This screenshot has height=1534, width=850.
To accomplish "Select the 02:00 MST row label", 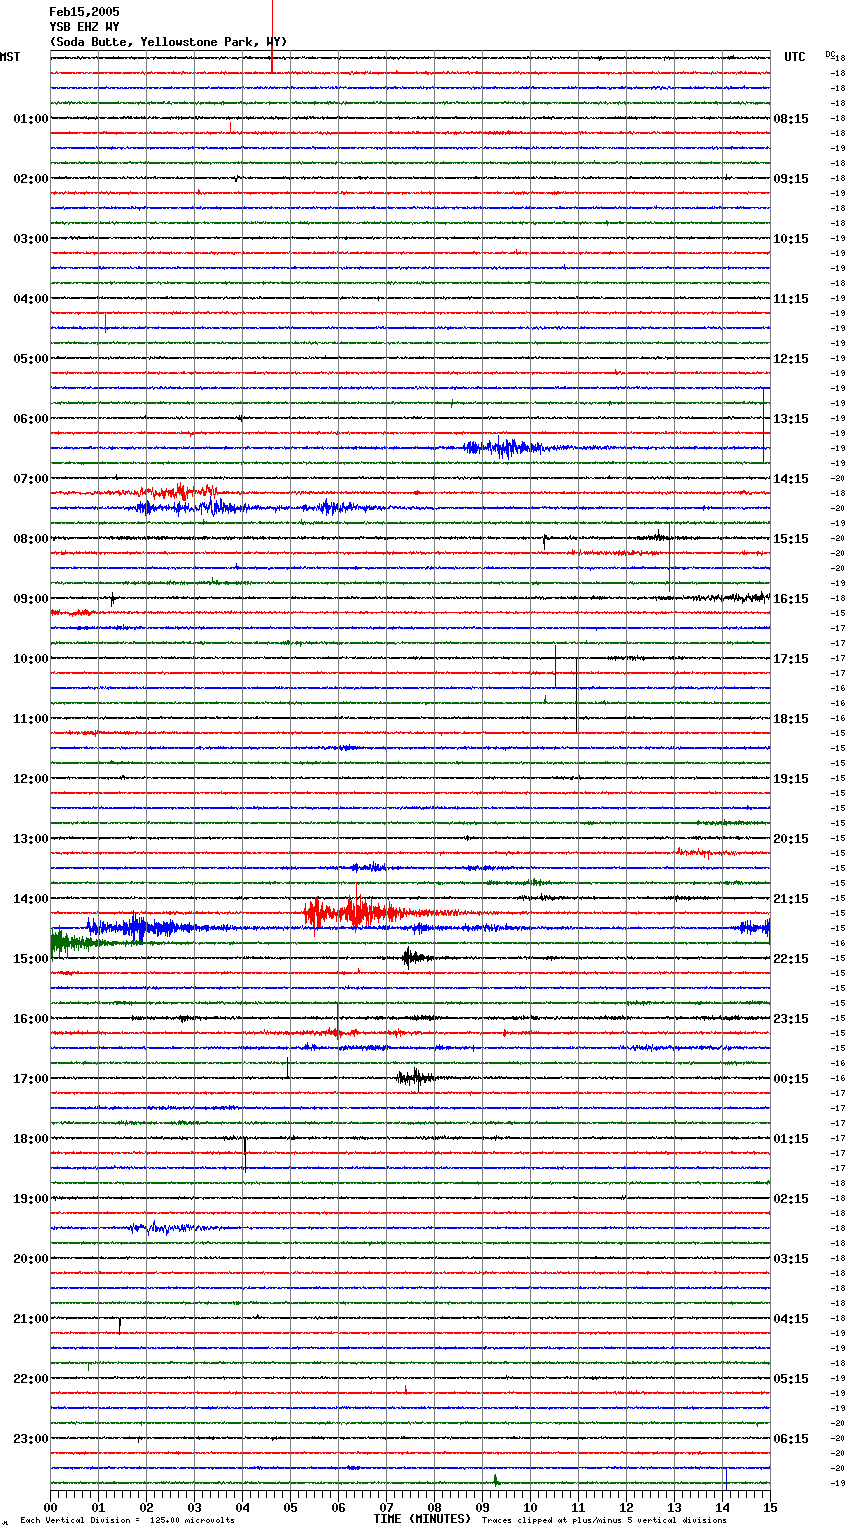I will click(x=31, y=179).
